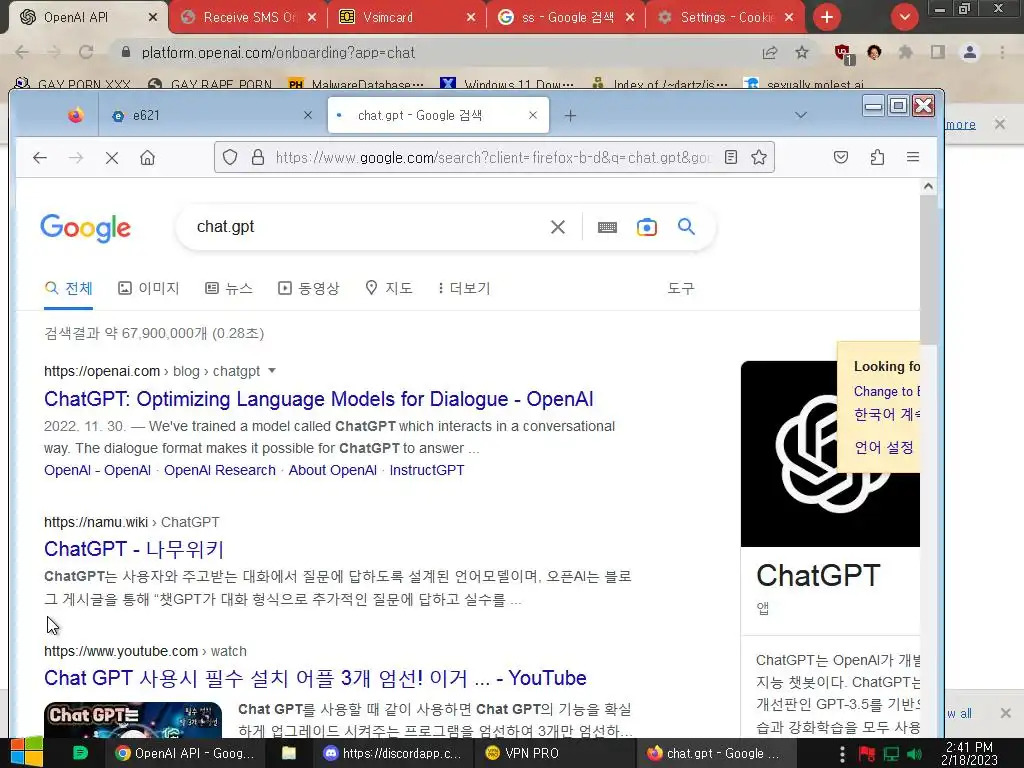Expand openai.com result options arrow
This screenshot has height=768, width=1024.
pyautogui.click(x=272, y=370)
